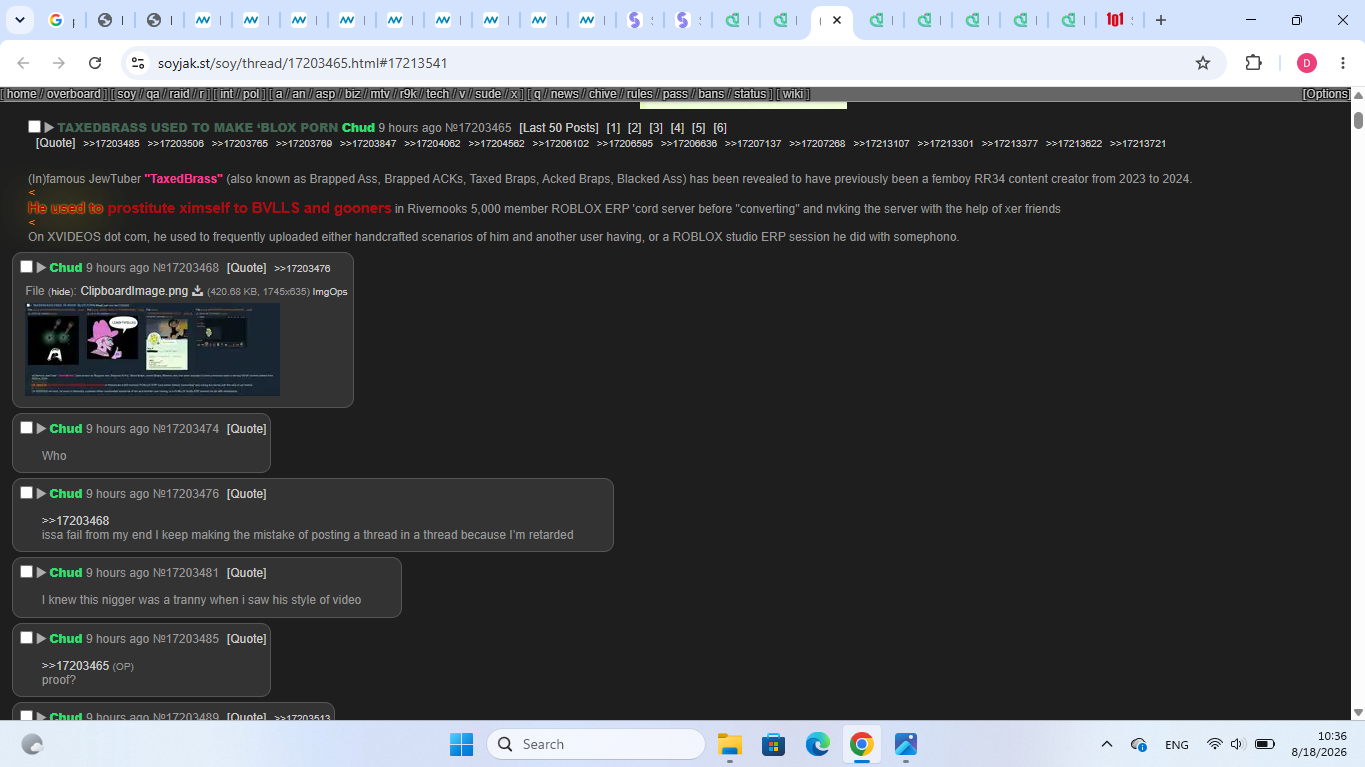This screenshot has width=1365, height=767.
Task: Go to thread page [2]
Action: click(635, 128)
